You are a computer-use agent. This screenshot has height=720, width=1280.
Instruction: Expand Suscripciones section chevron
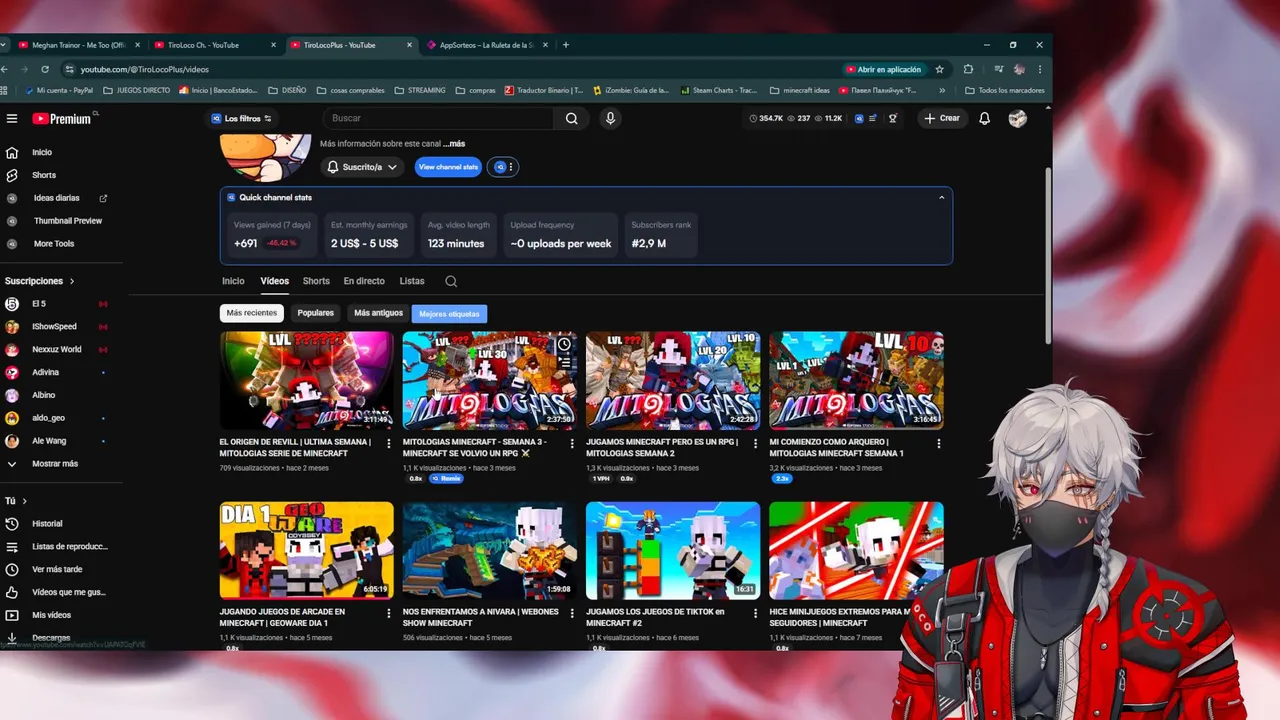[72, 281]
